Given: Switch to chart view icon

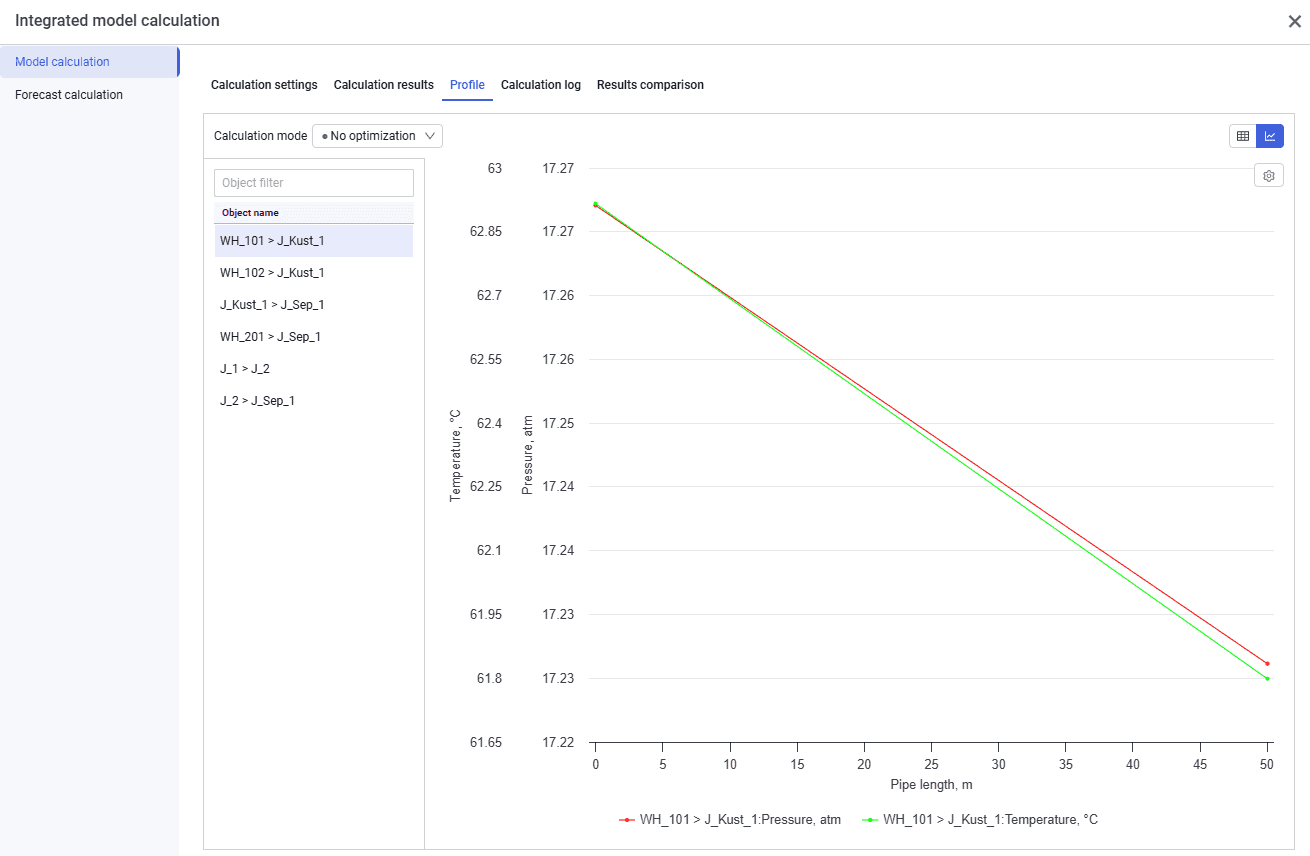Looking at the screenshot, I should [1270, 136].
